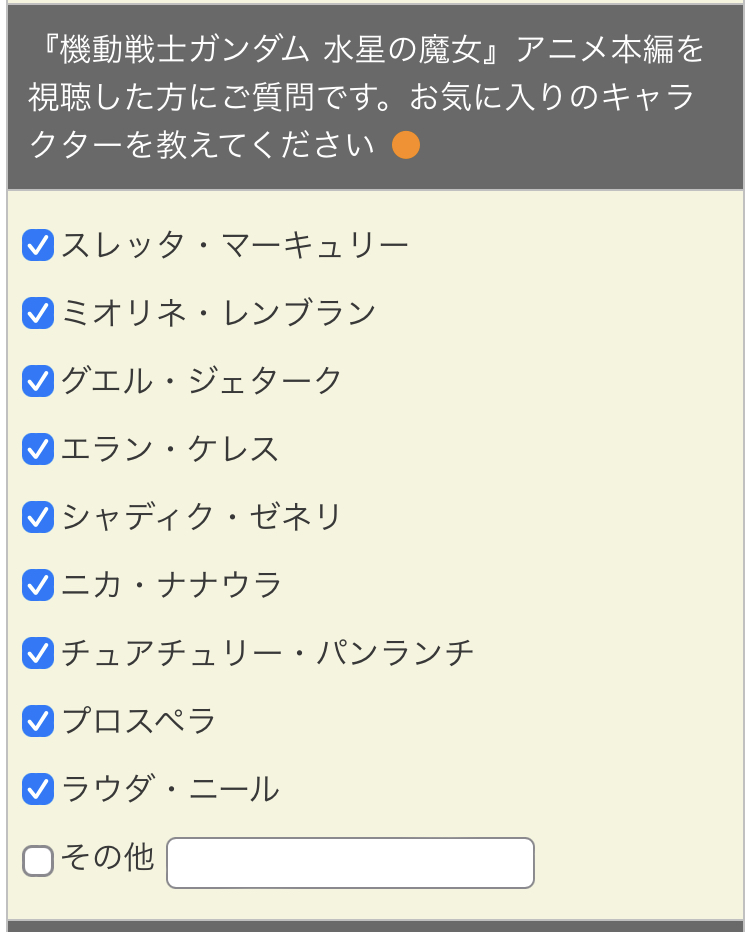The width and height of the screenshot is (750, 932).
Task: Enable the その他 checkbox
Action: (x=38, y=861)
